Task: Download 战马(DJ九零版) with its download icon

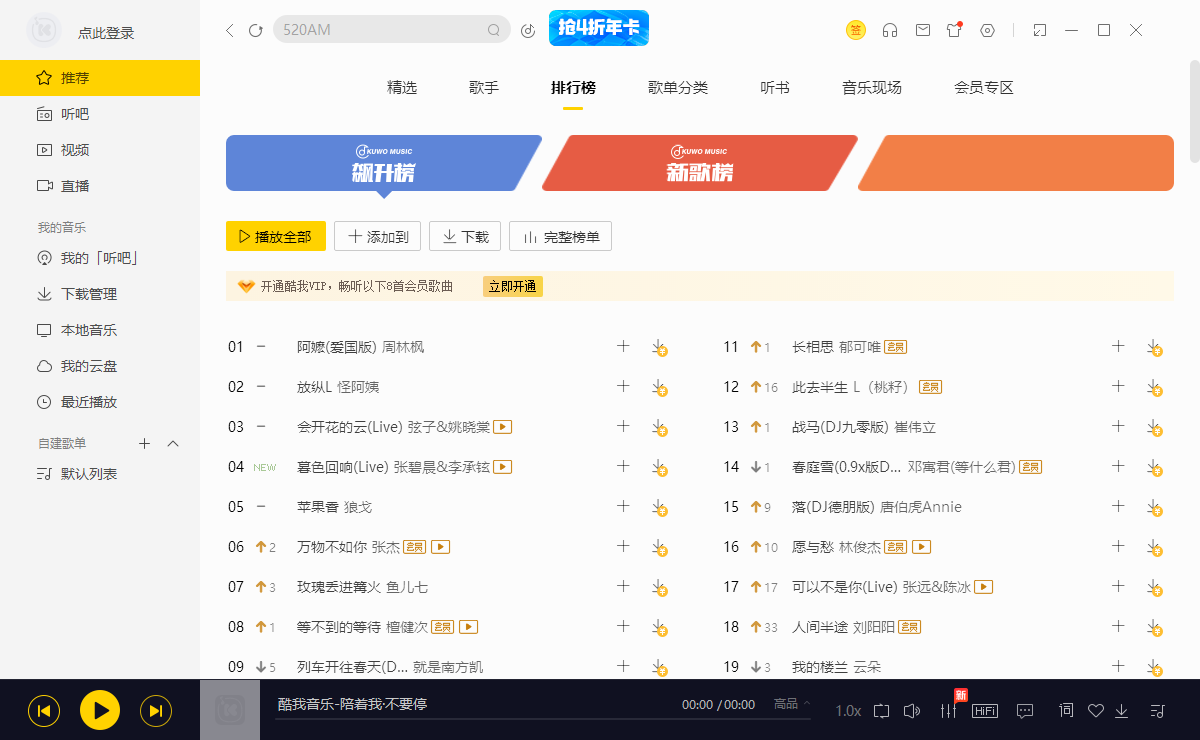Action: coord(1154,427)
